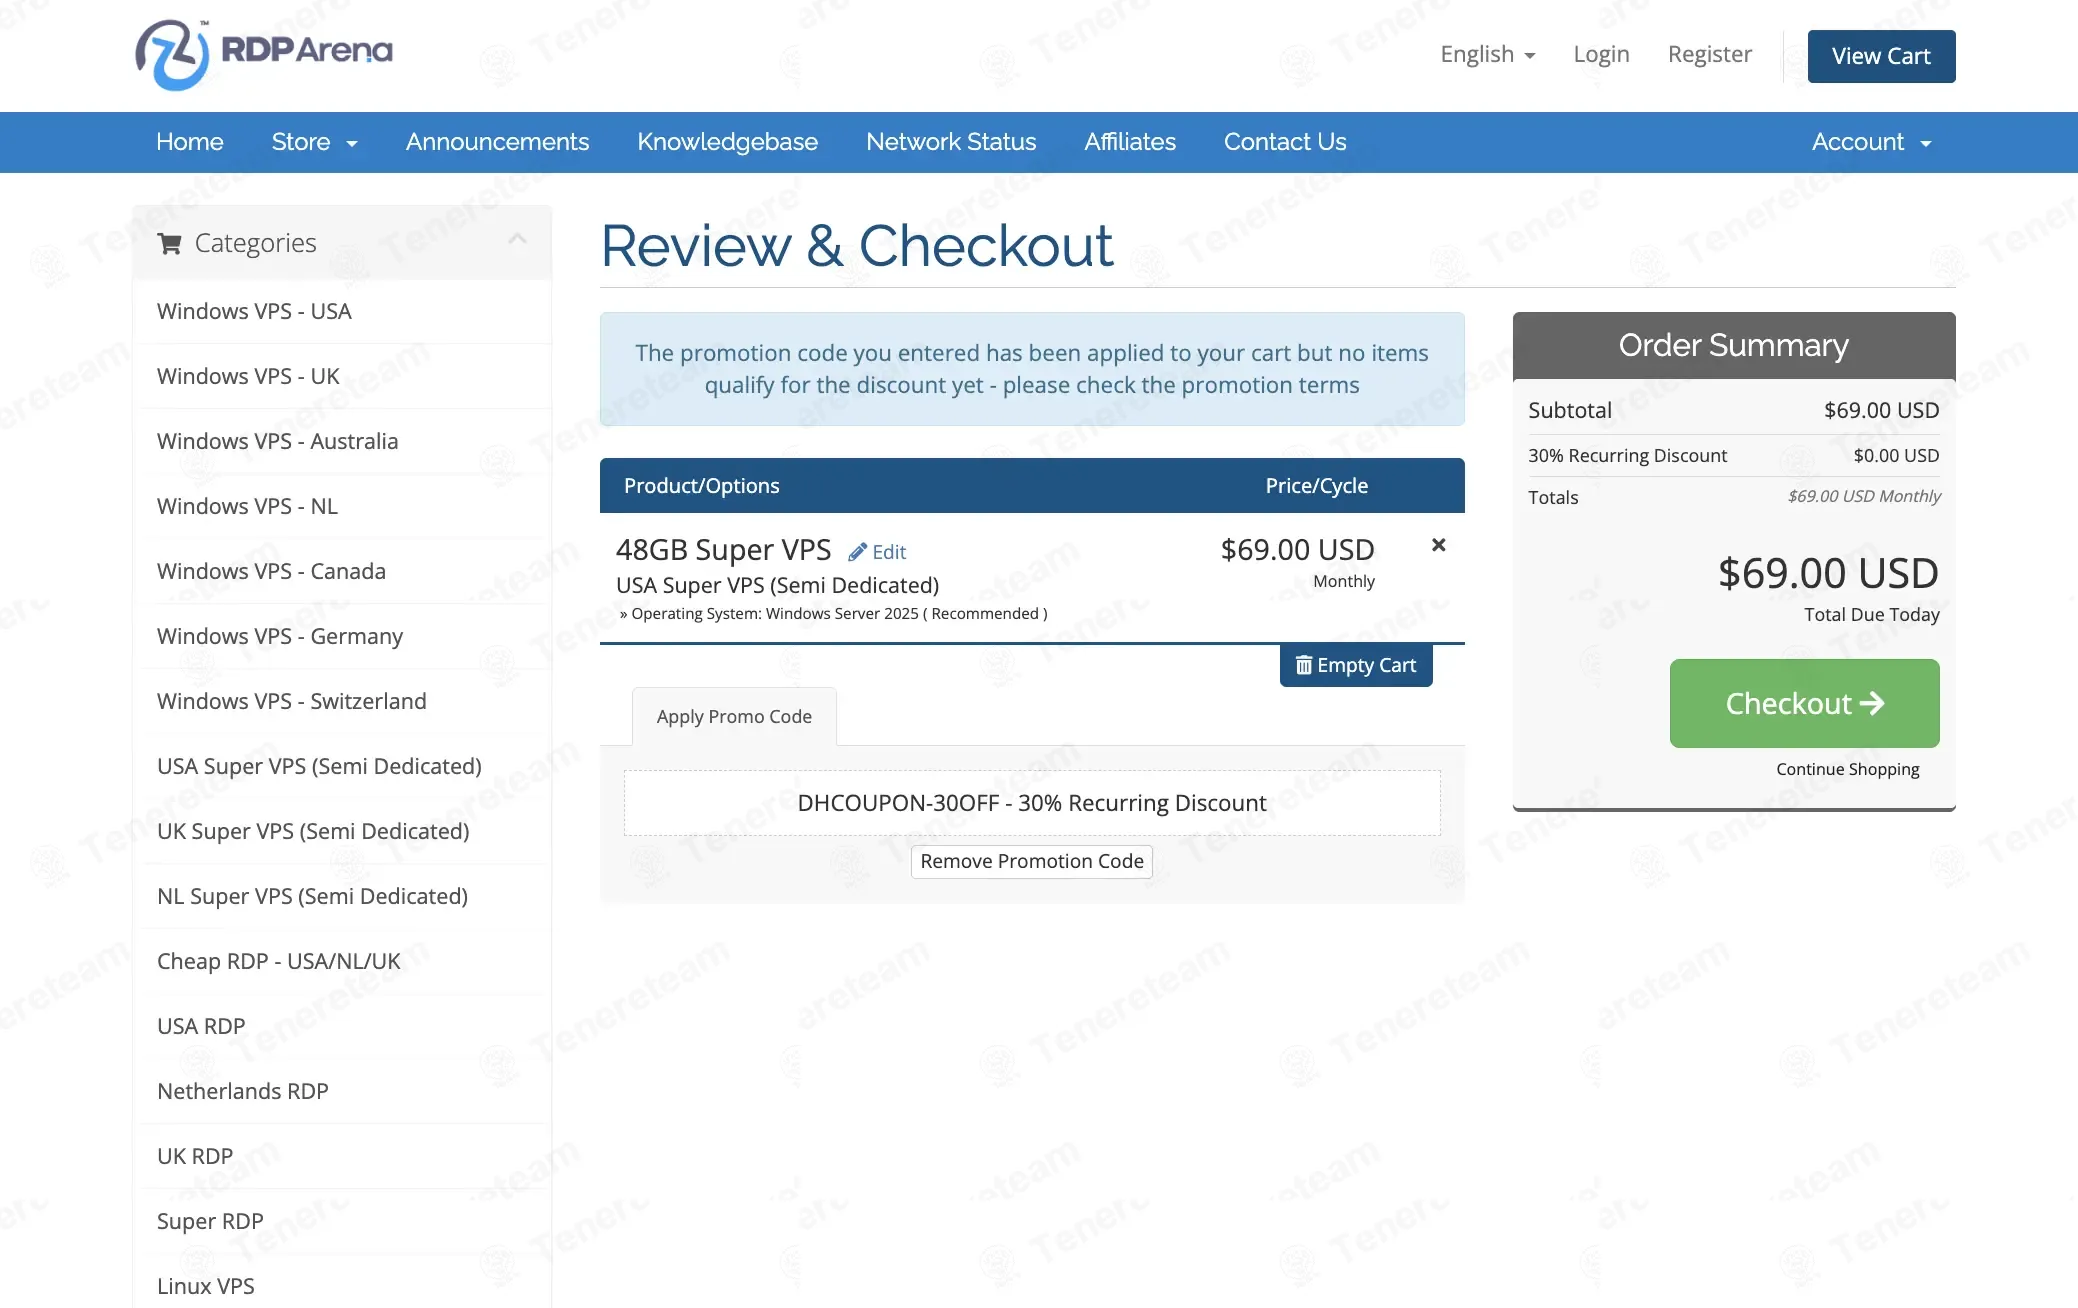Open the View Cart button
Image resolution: width=2078 pixels, height=1308 pixels.
pos(1881,56)
